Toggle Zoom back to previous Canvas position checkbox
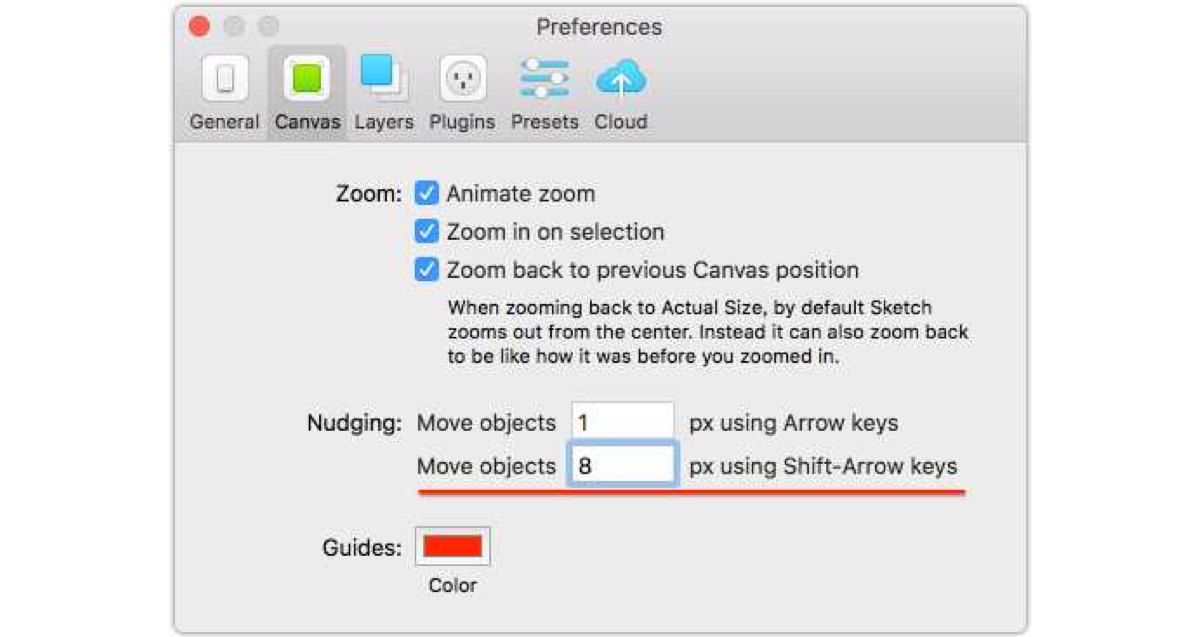The image size is (1200, 637). 427,270
